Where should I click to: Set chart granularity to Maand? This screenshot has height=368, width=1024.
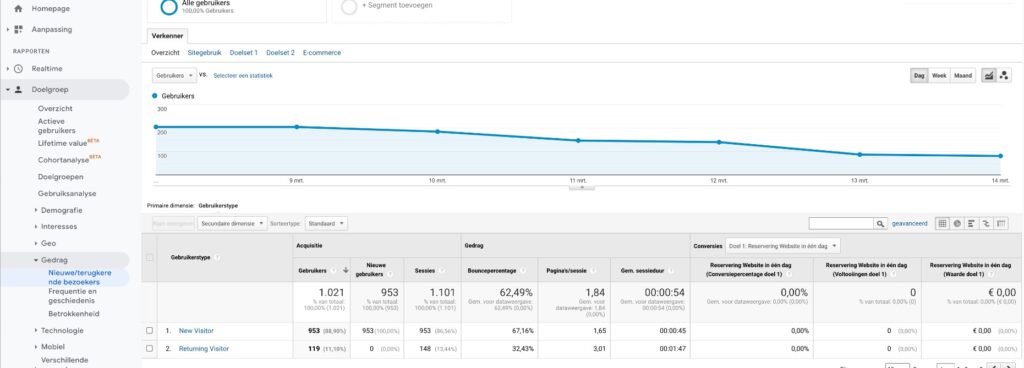click(x=963, y=76)
